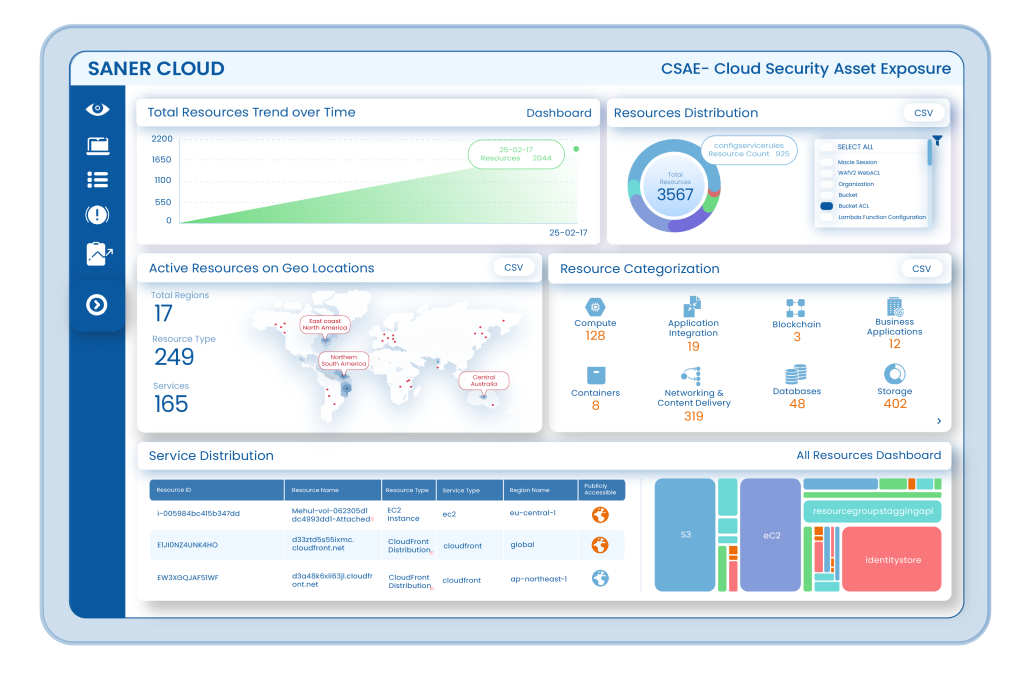Click the Containers category icon
Viewport: 1024px width, 683px height.
point(596,375)
